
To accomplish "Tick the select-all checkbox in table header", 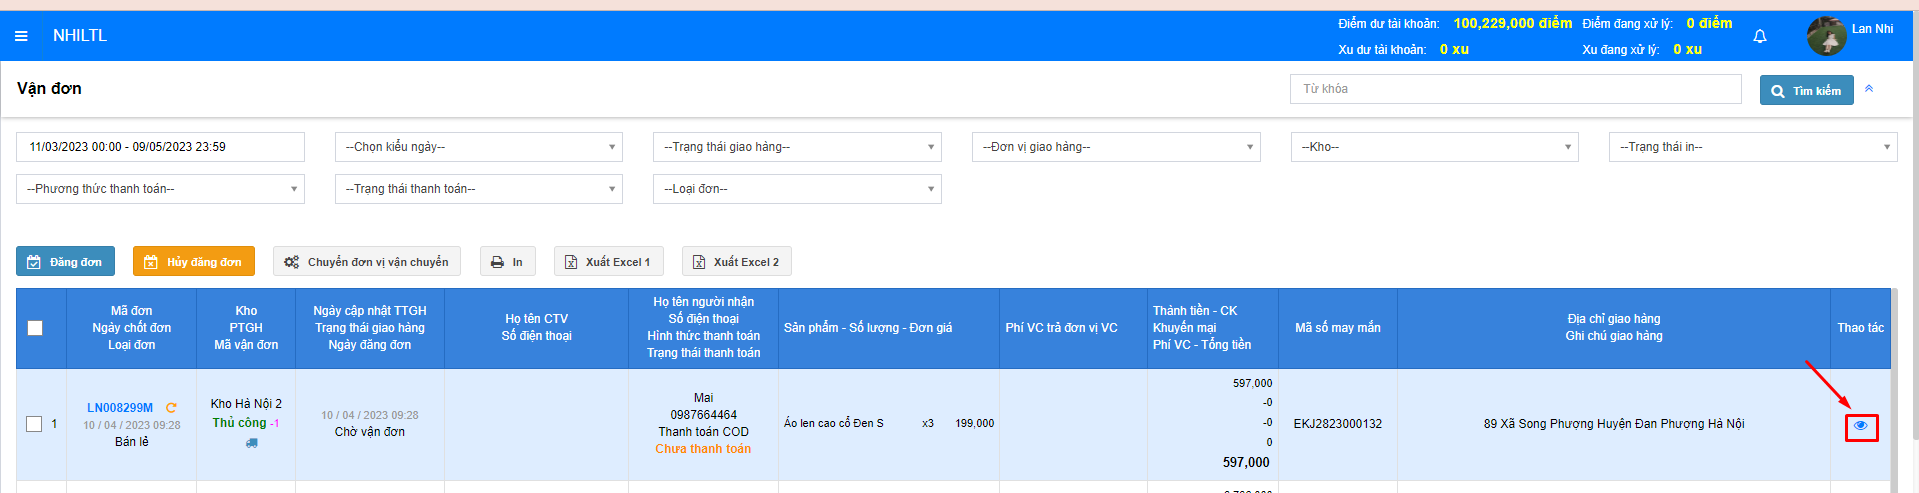I will (35, 328).
